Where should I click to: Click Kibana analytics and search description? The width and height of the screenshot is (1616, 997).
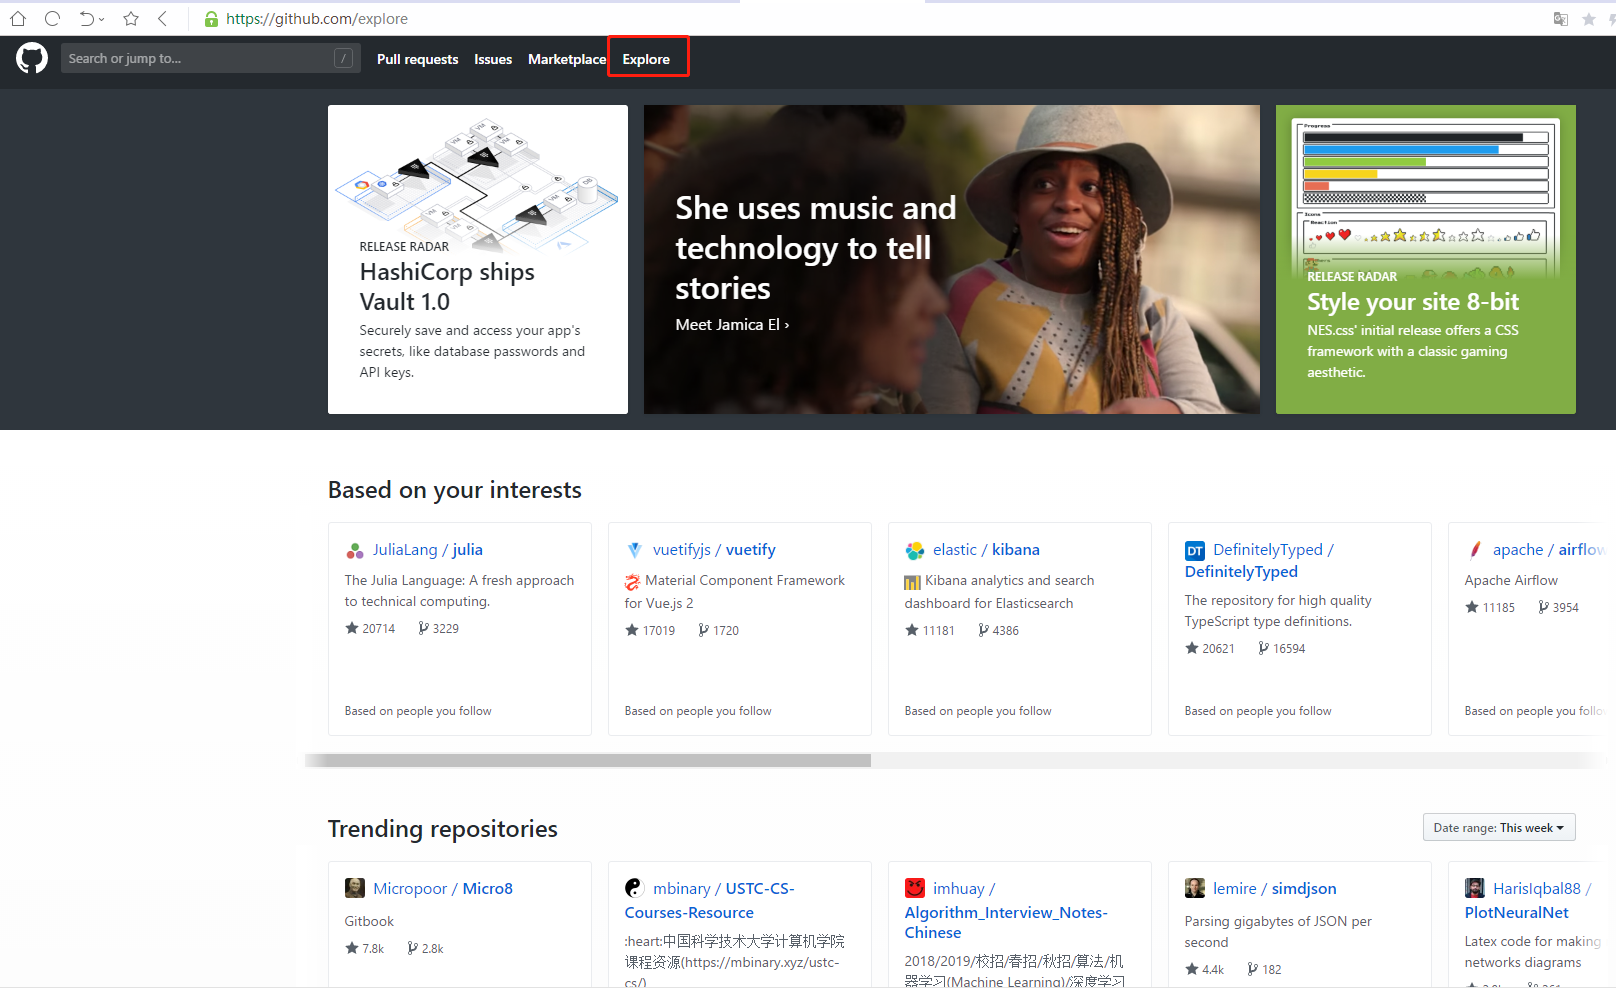click(x=999, y=592)
